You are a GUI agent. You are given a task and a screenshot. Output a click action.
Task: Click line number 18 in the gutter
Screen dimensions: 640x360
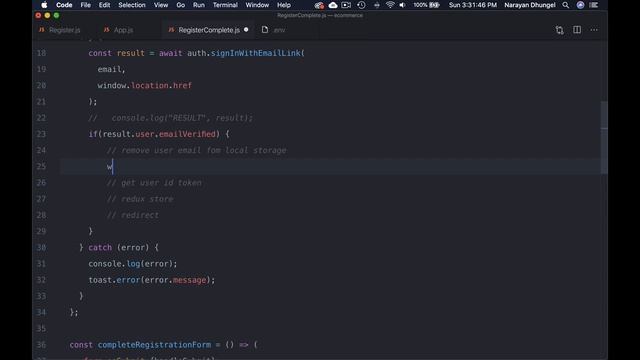[x=41, y=53]
